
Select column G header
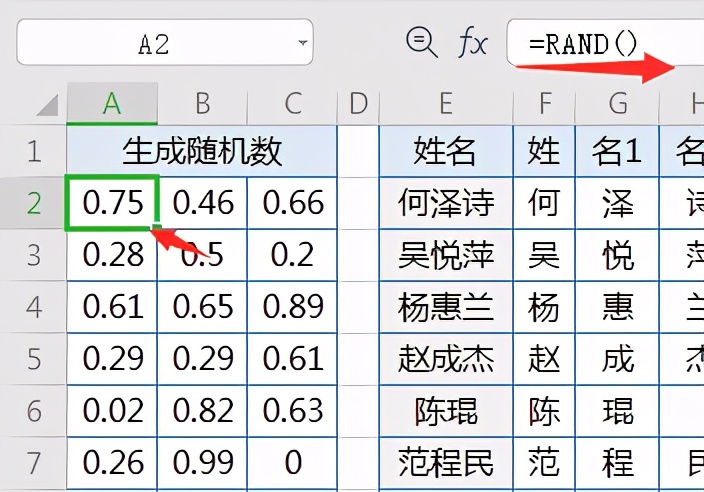click(x=617, y=103)
